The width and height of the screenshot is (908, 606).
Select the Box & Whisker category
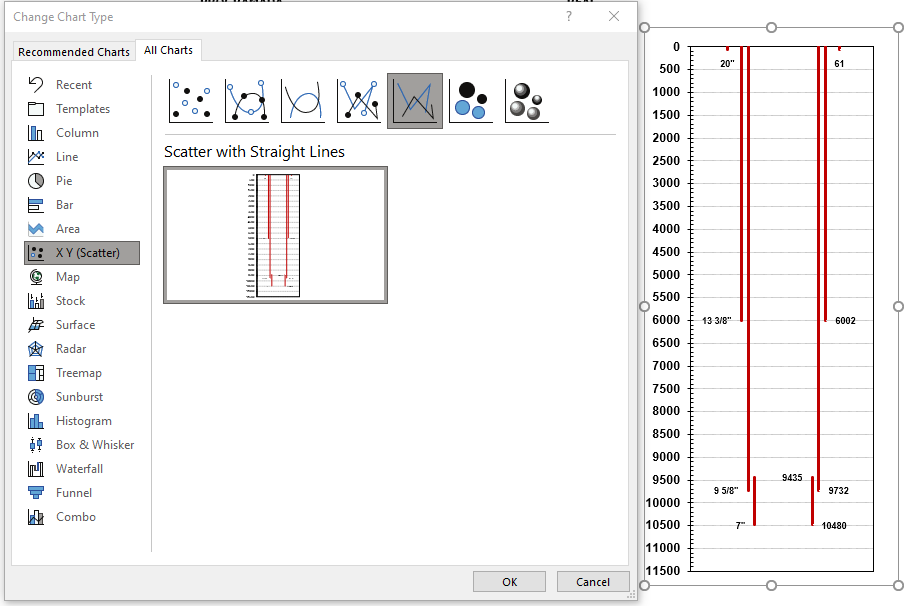(82, 445)
